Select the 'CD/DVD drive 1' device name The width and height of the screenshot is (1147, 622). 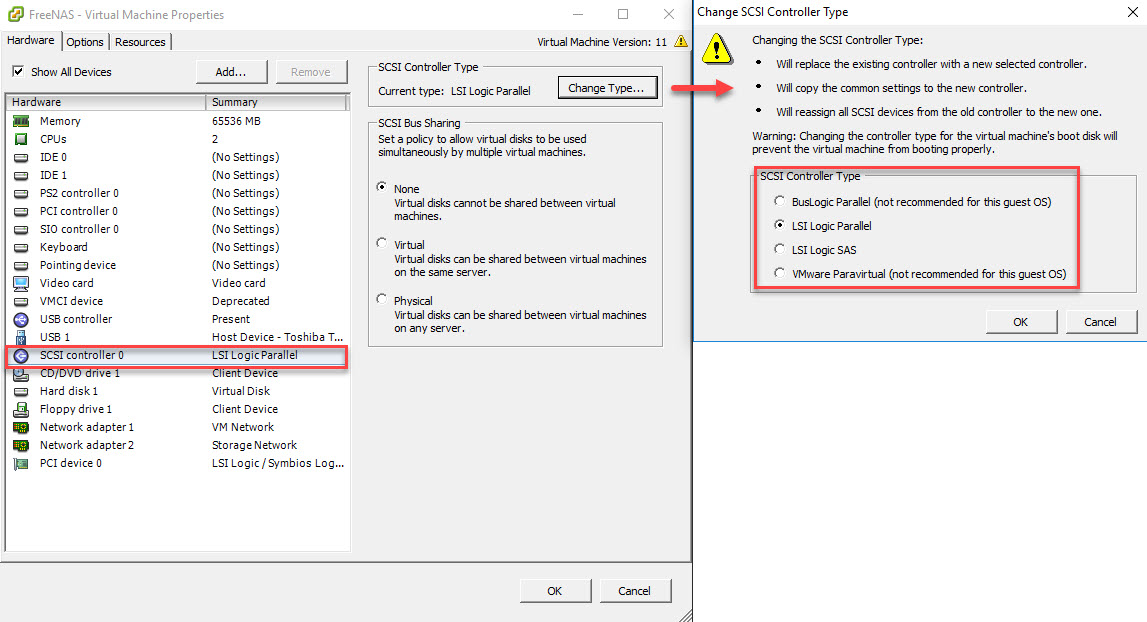point(80,373)
